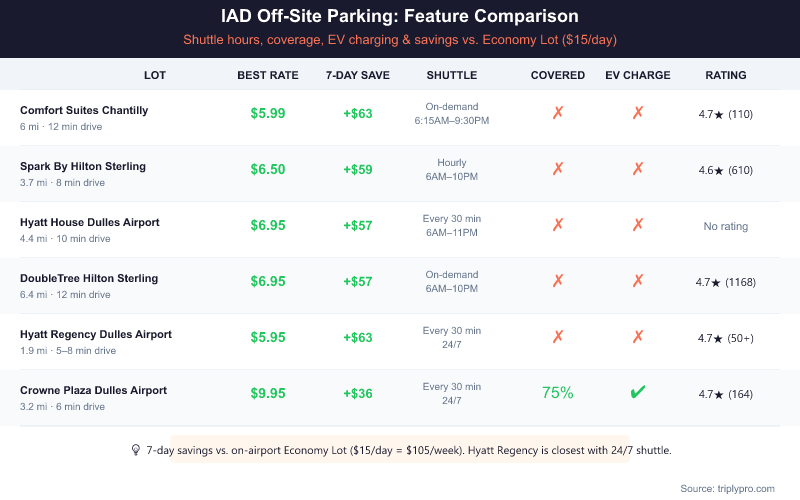
Task: Click the BEST RATE column header
Action: [268, 75]
